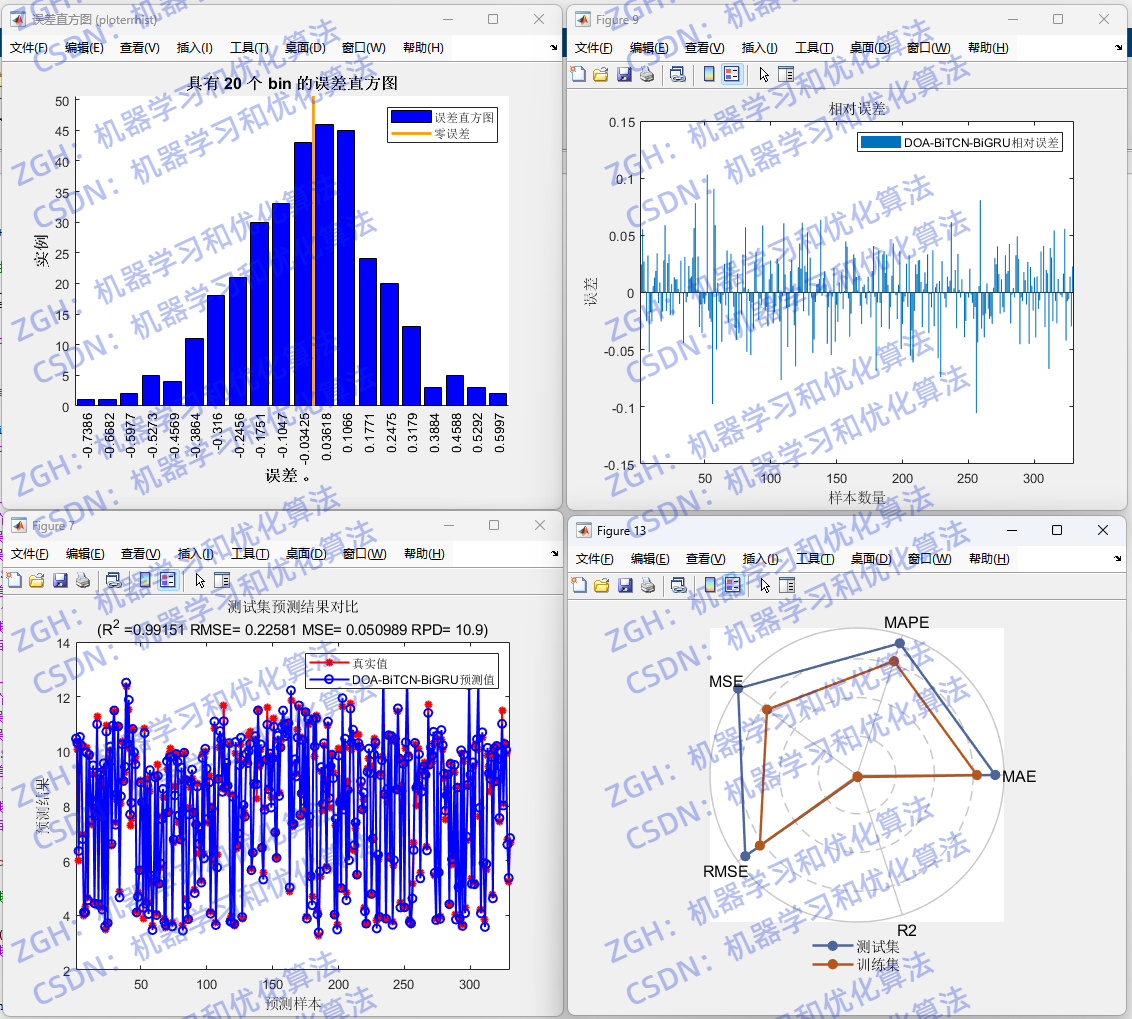Click 测试集 legend entry in radar chart
1132x1019 pixels.
(877, 946)
